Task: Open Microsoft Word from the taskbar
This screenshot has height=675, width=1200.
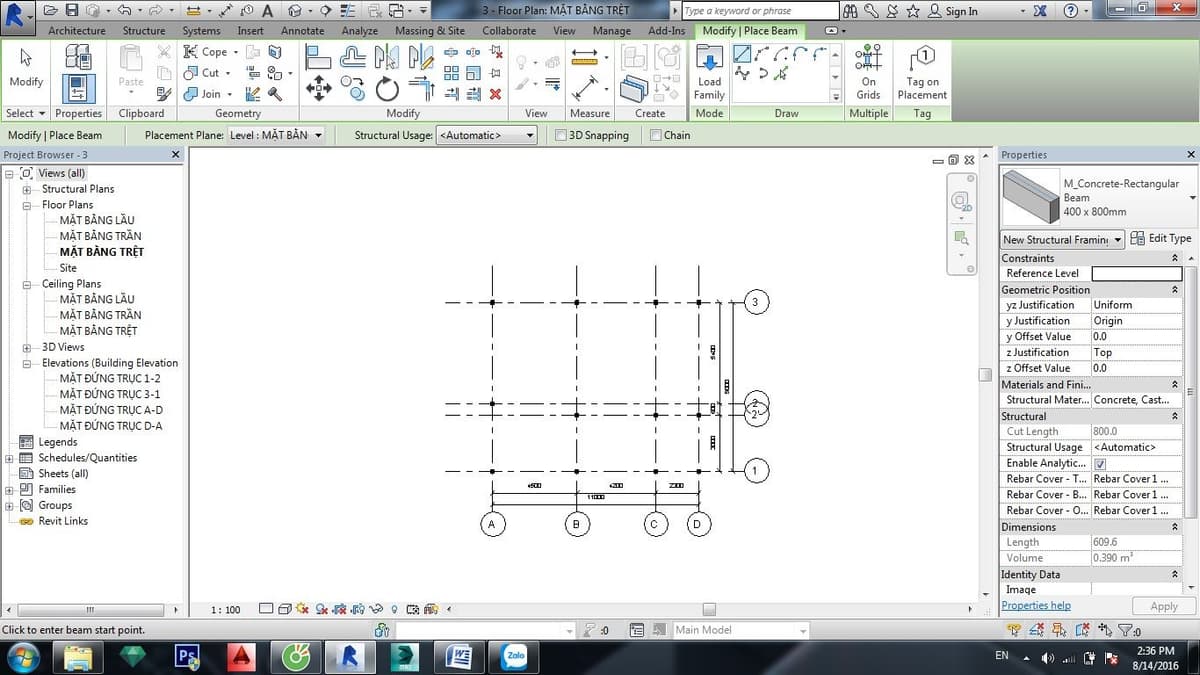Action: click(x=459, y=656)
